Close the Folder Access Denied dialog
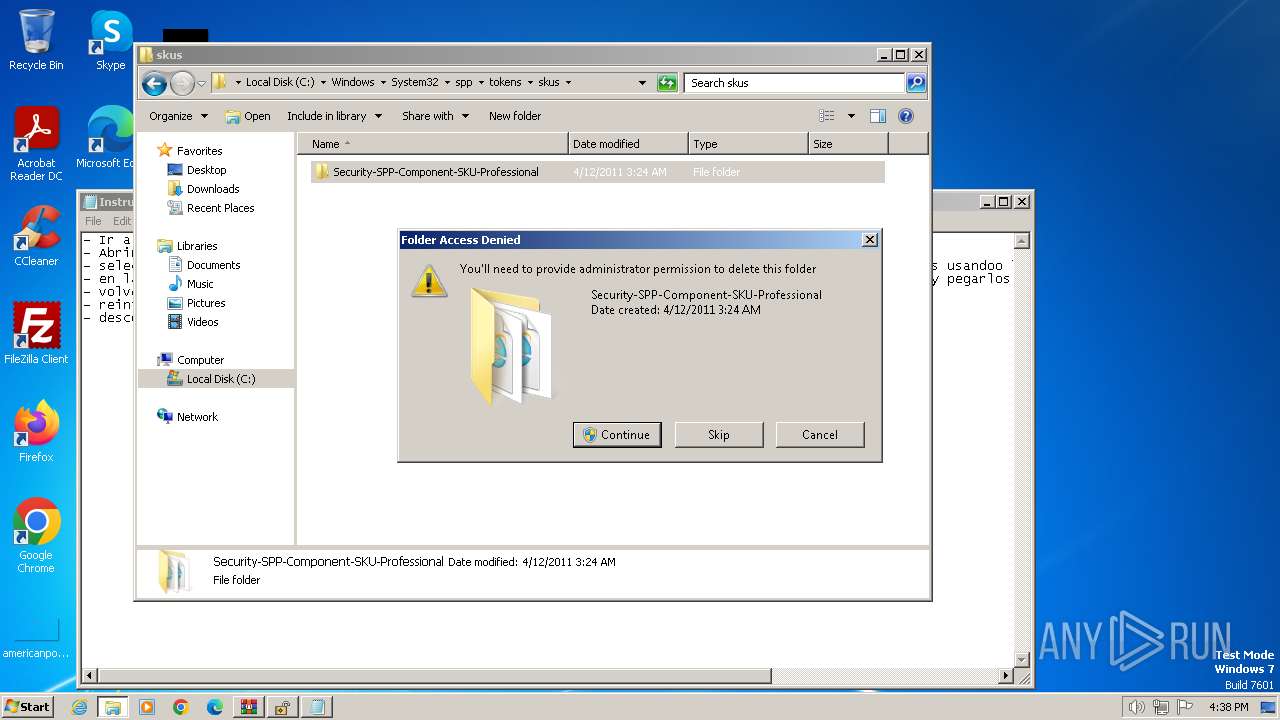 tap(870, 240)
